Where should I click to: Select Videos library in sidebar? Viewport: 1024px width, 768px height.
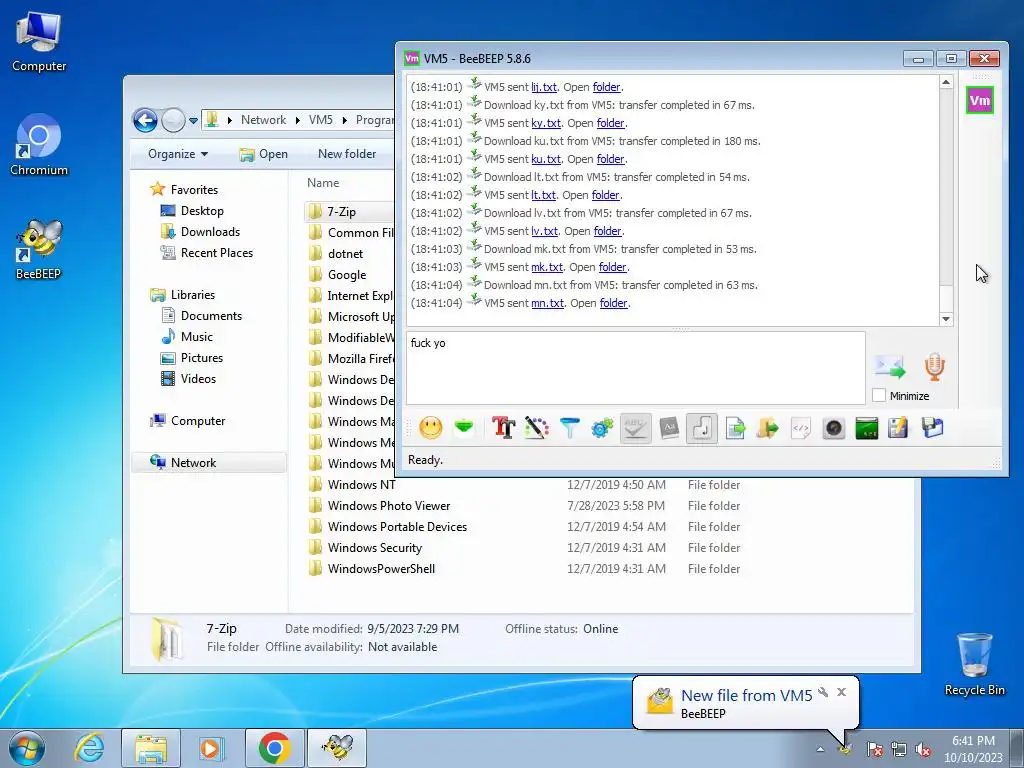tap(198, 378)
